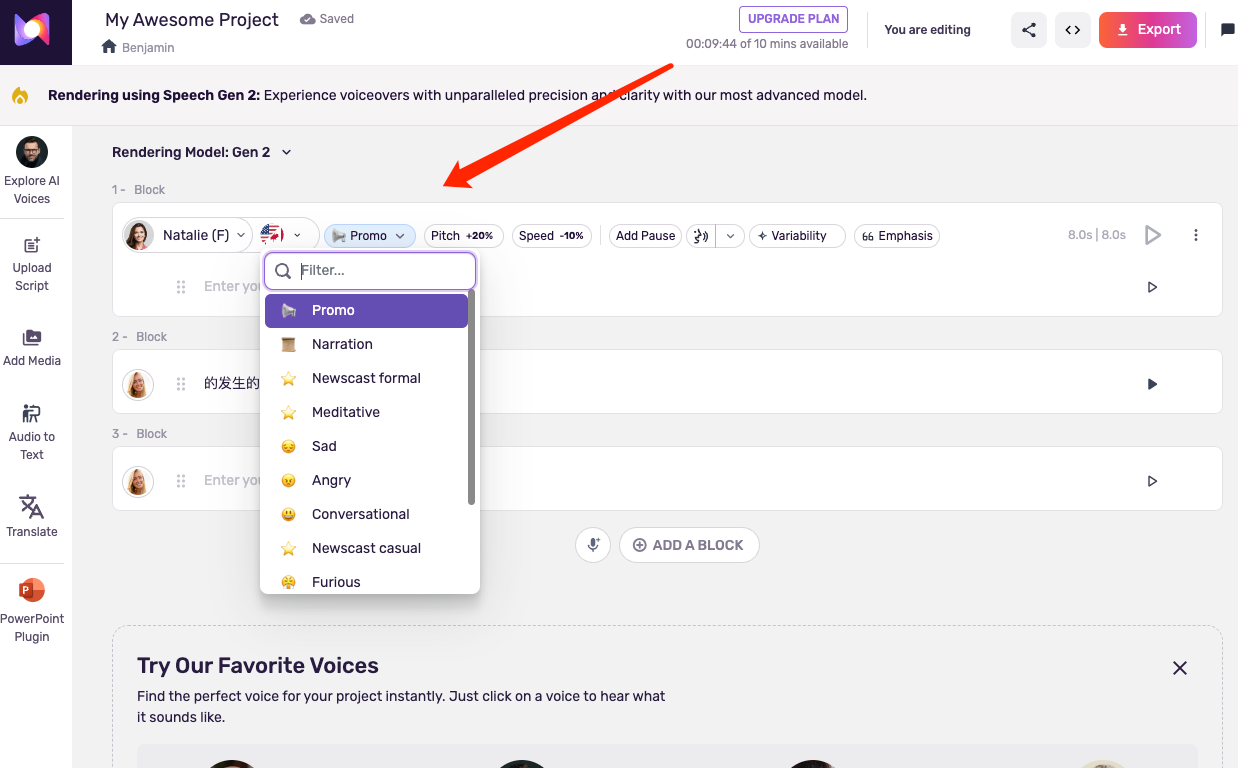The height and width of the screenshot is (768, 1238).
Task: Click the share icon in header
Action: click(1029, 30)
